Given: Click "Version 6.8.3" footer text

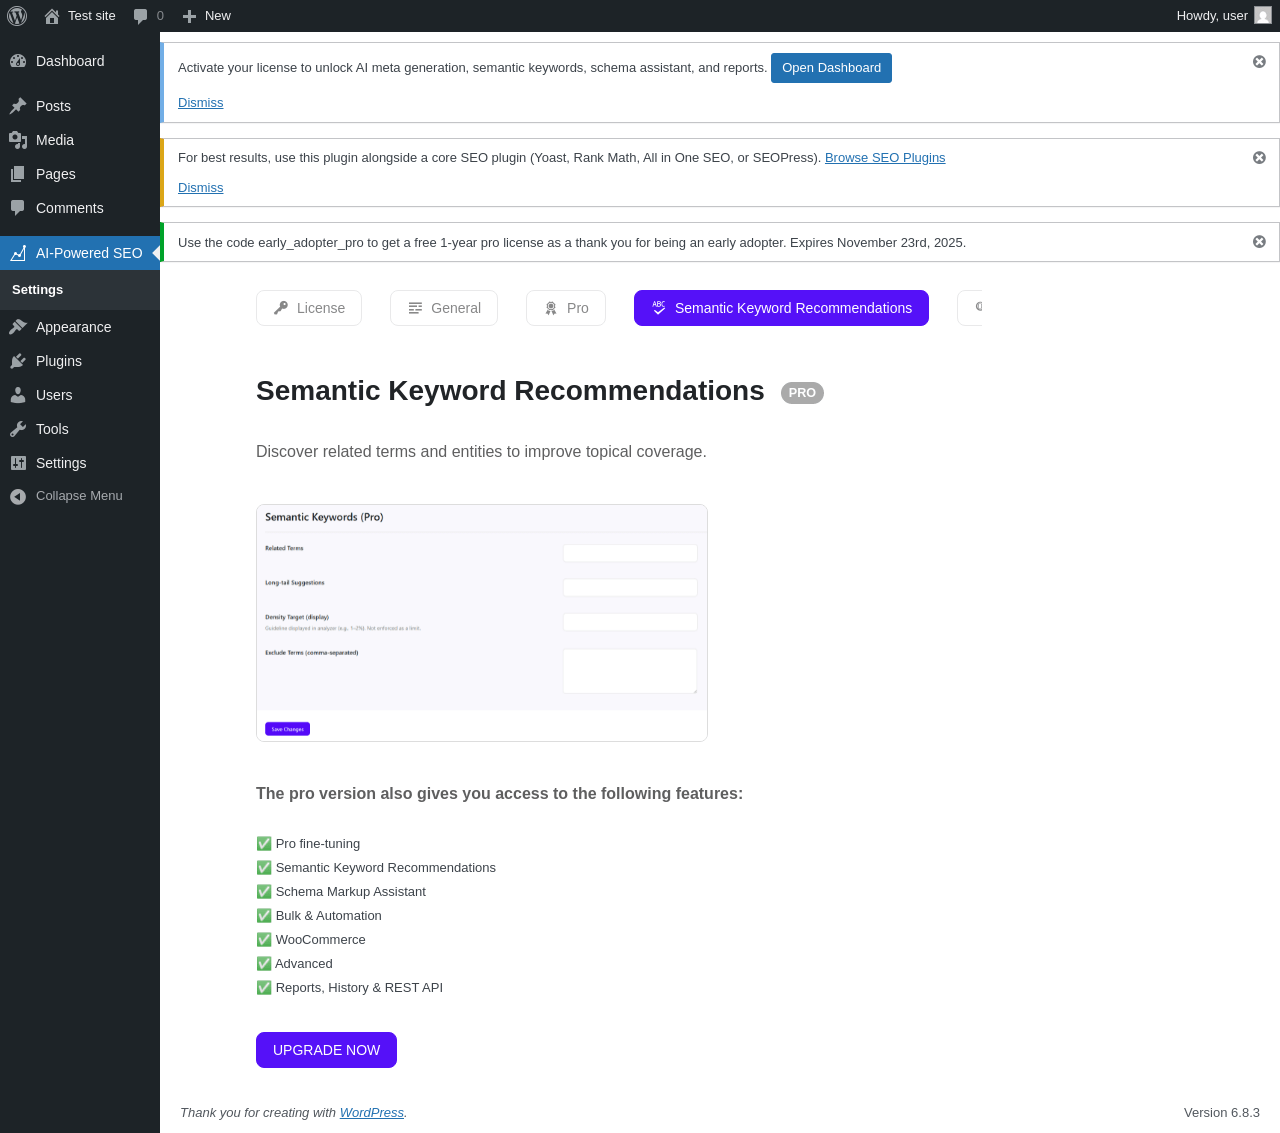Looking at the screenshot, I should (1222, 1113).
